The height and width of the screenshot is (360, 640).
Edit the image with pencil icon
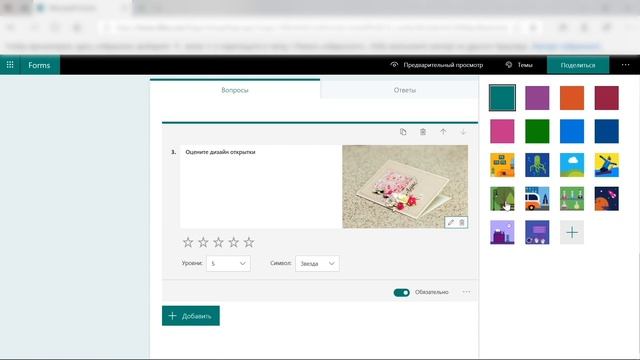[x=451, y=222]
